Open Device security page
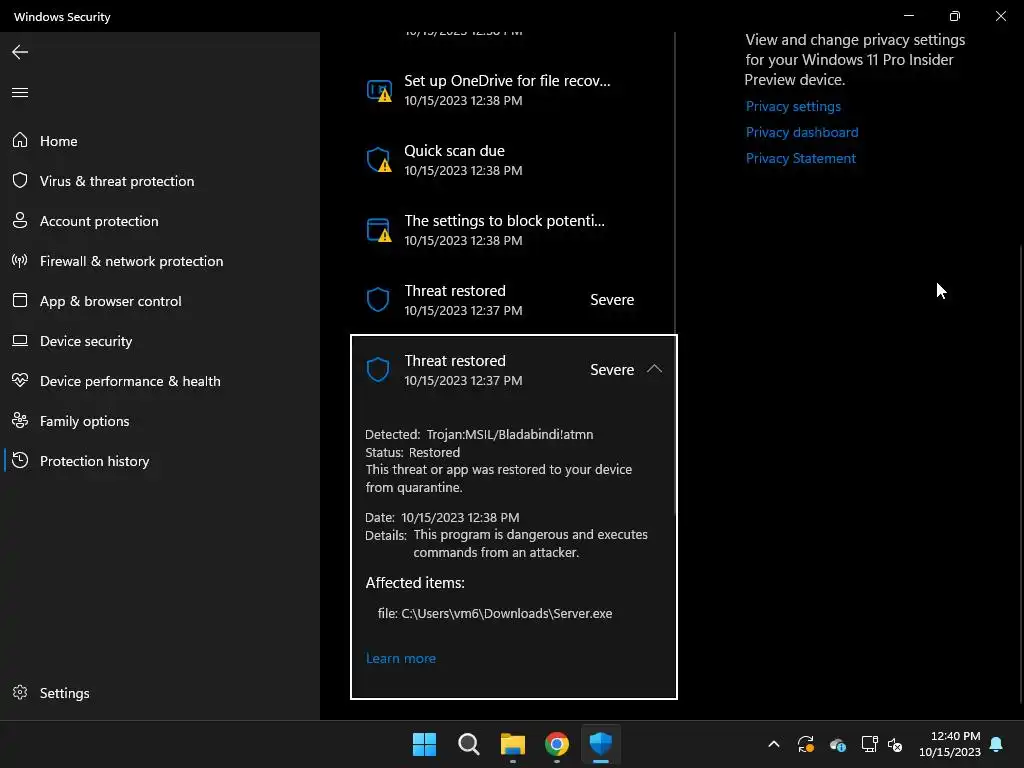Screen dimensions: 1024x768 (x=160, y=341)
